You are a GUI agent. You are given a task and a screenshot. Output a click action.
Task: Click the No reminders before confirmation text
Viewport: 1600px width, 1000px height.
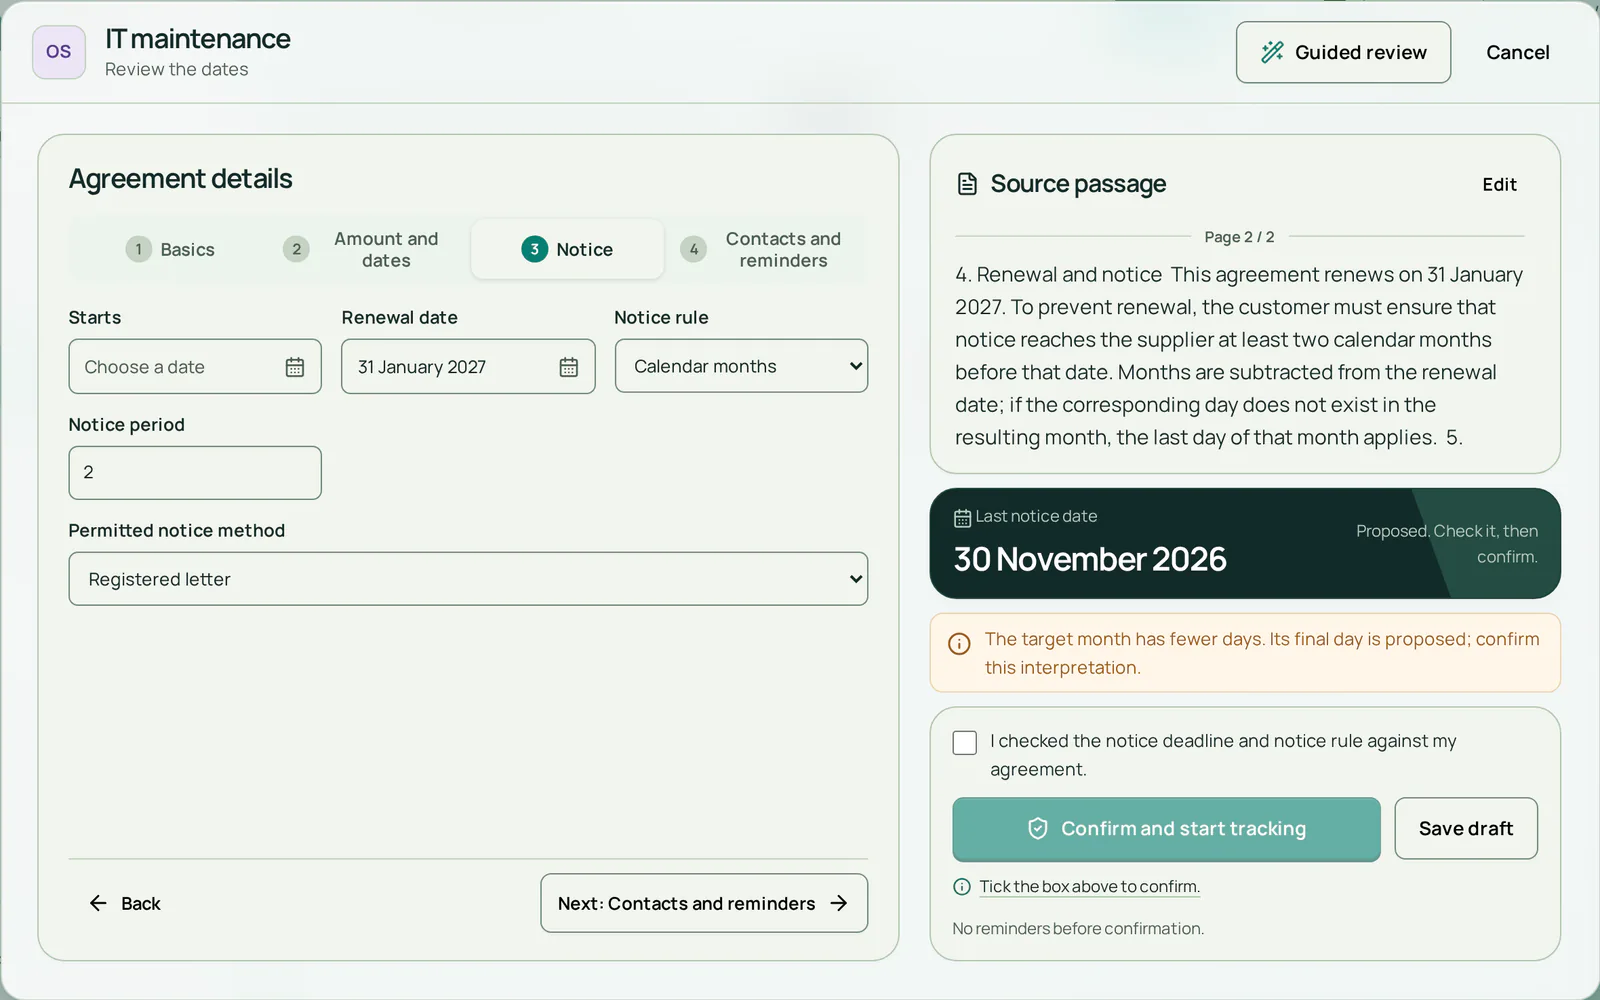pos(1078,929)
